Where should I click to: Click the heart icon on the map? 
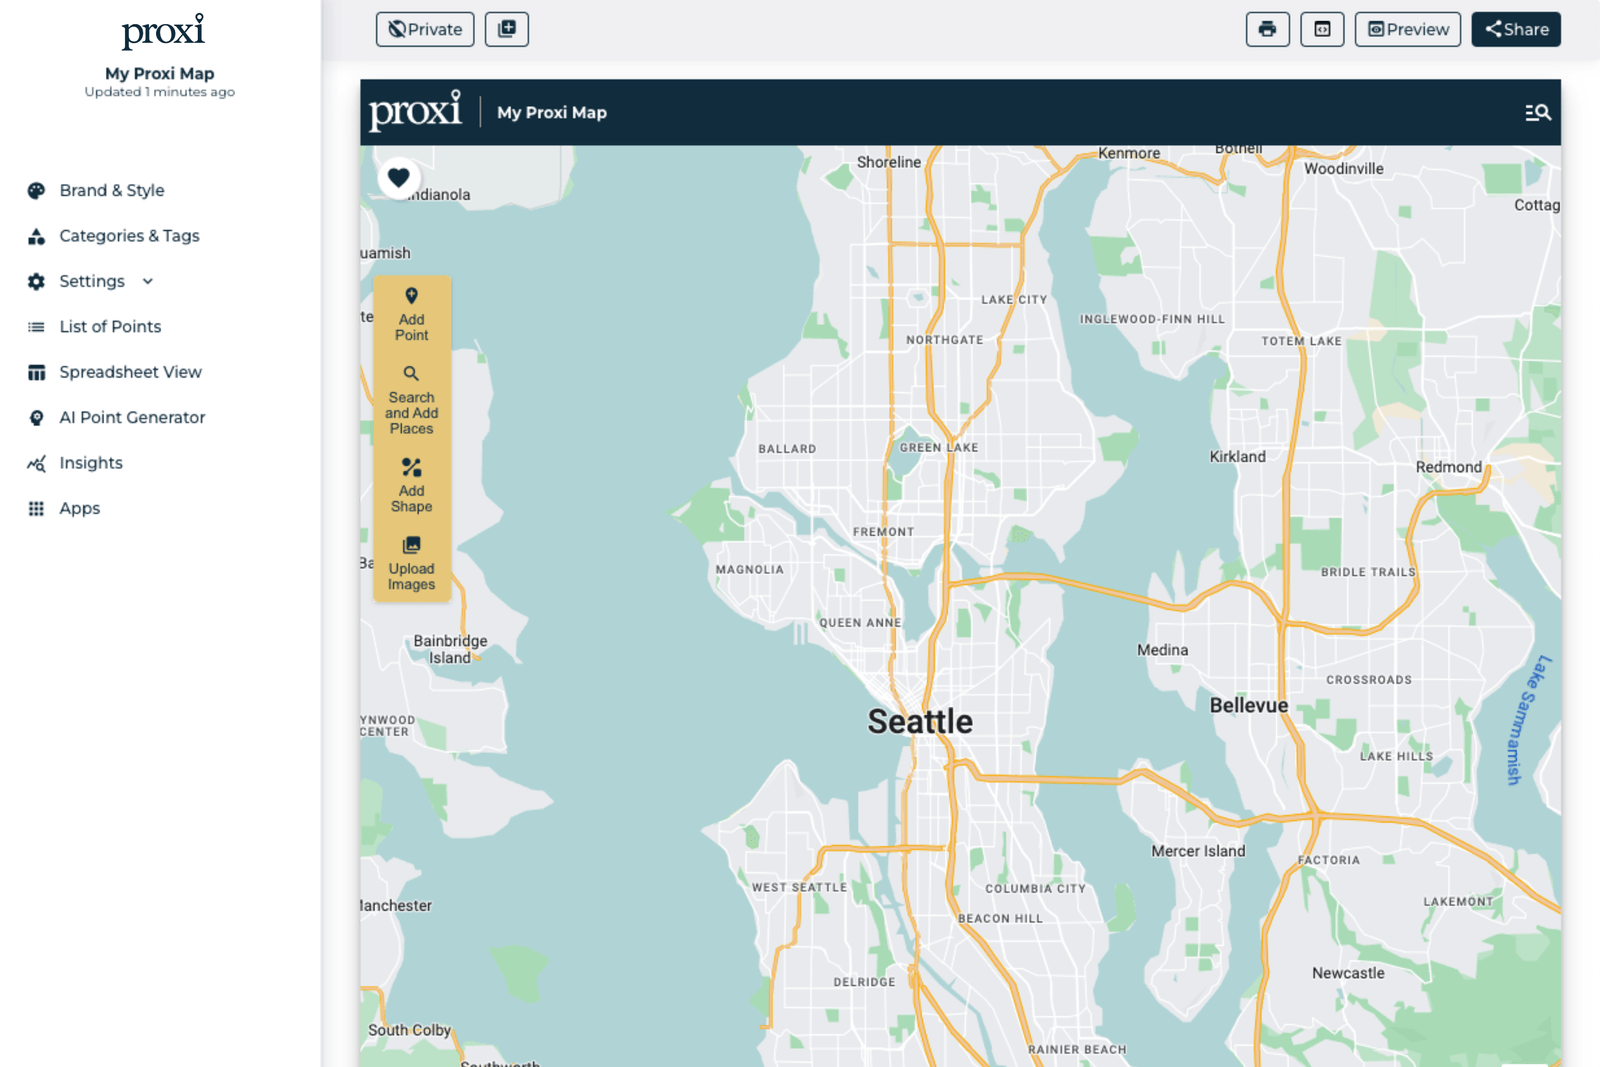tap(398, 178)
